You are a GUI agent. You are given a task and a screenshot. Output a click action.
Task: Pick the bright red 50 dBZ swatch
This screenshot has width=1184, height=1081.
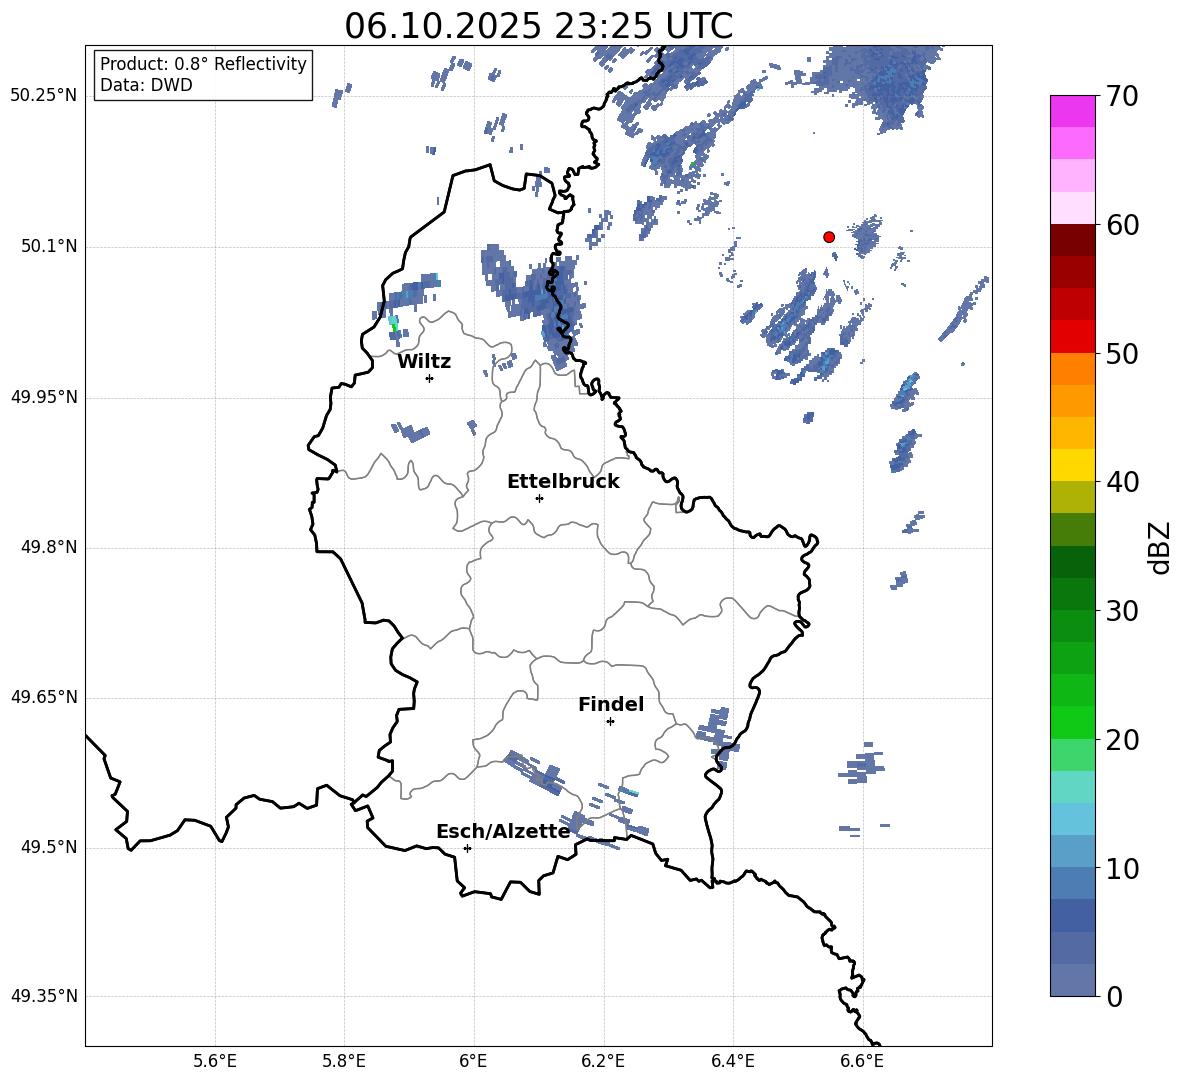click(1073, 337)
